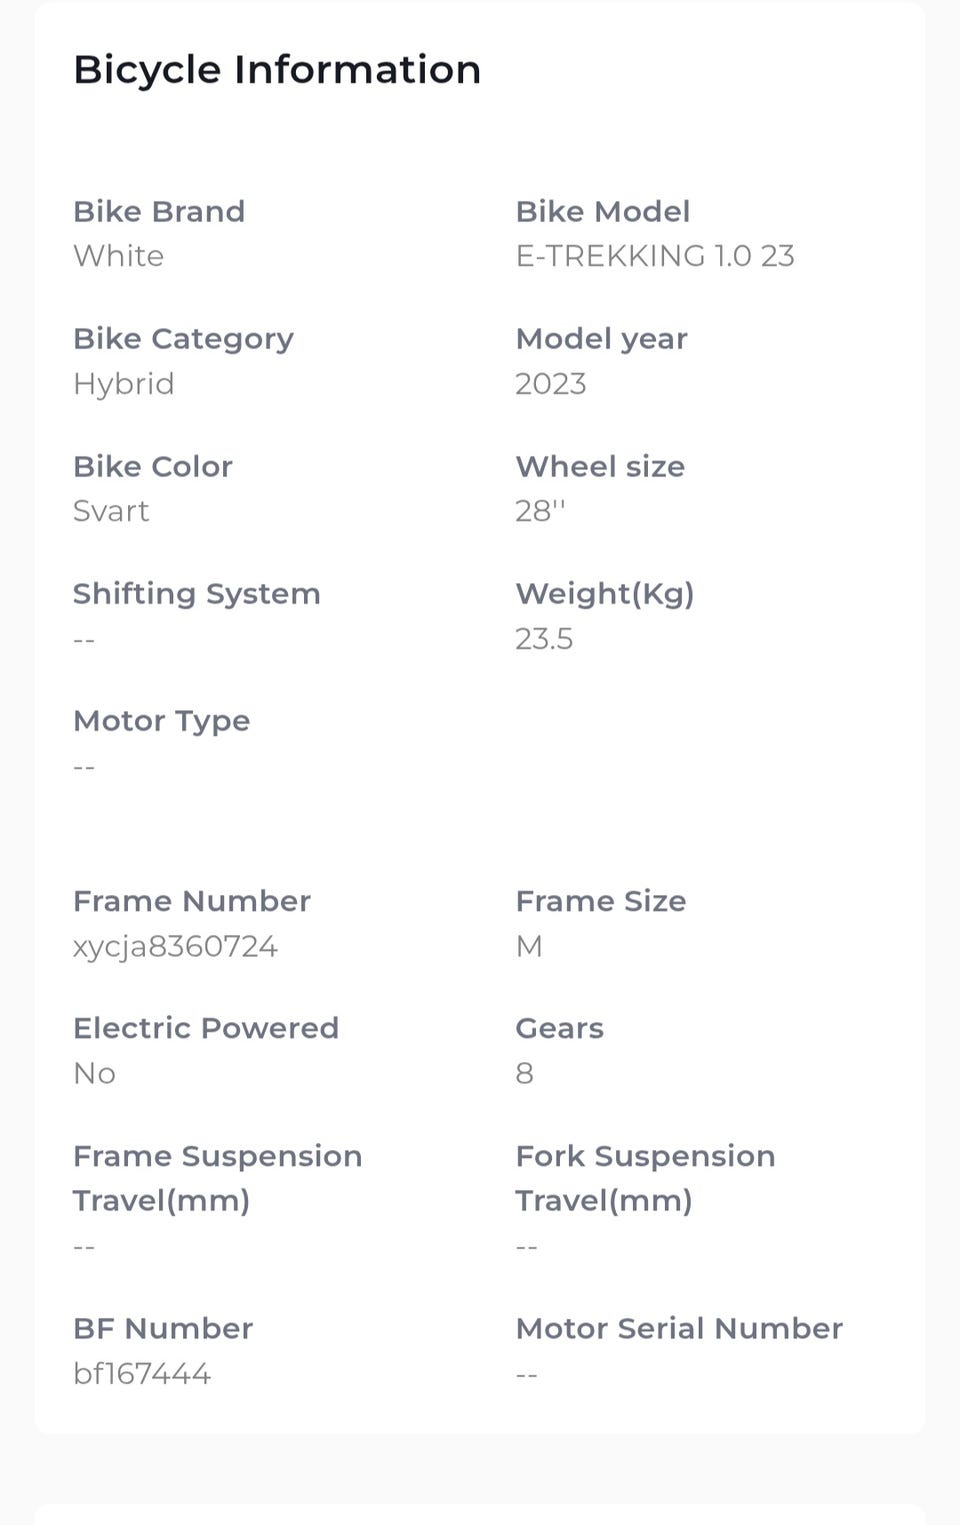Click the Gears value 8

pos(524,1073)
